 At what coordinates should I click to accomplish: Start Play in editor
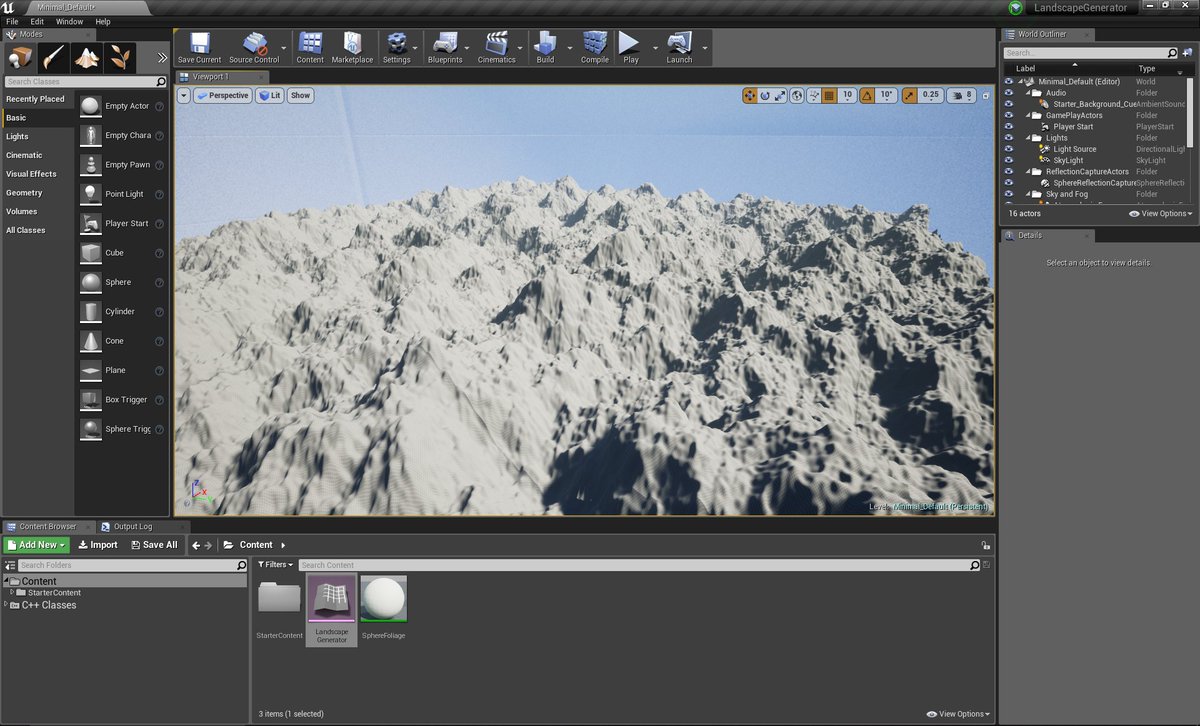click(x=630, y=47)
